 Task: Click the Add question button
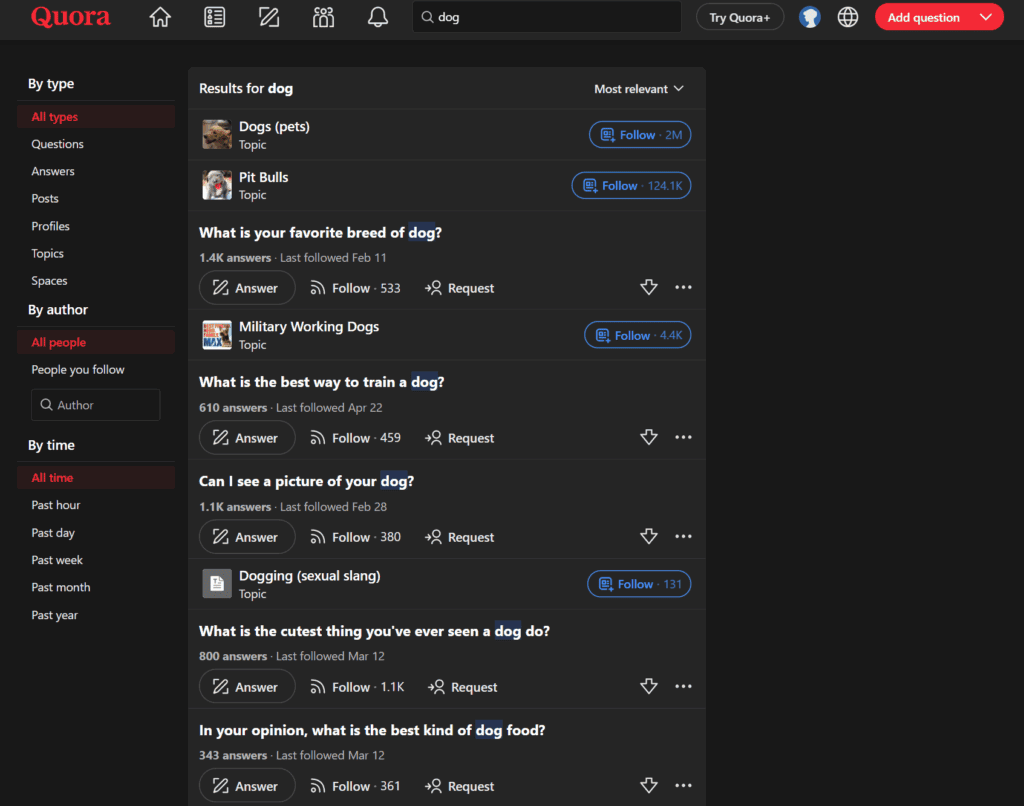(x=923, y=18)
